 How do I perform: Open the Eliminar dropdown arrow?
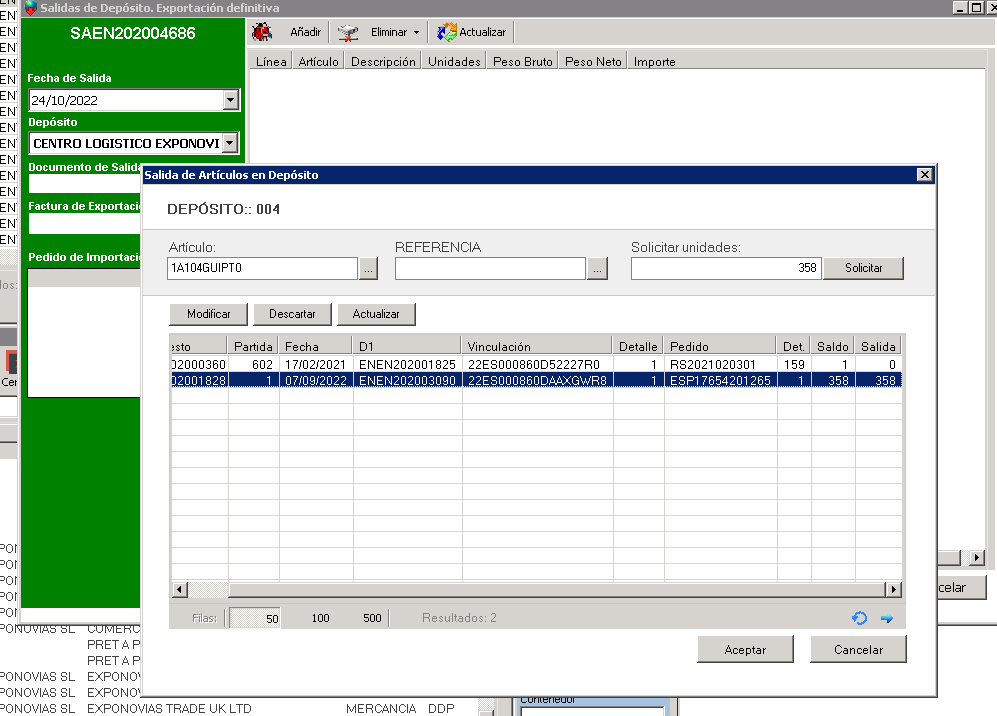[x=416, y=32]
